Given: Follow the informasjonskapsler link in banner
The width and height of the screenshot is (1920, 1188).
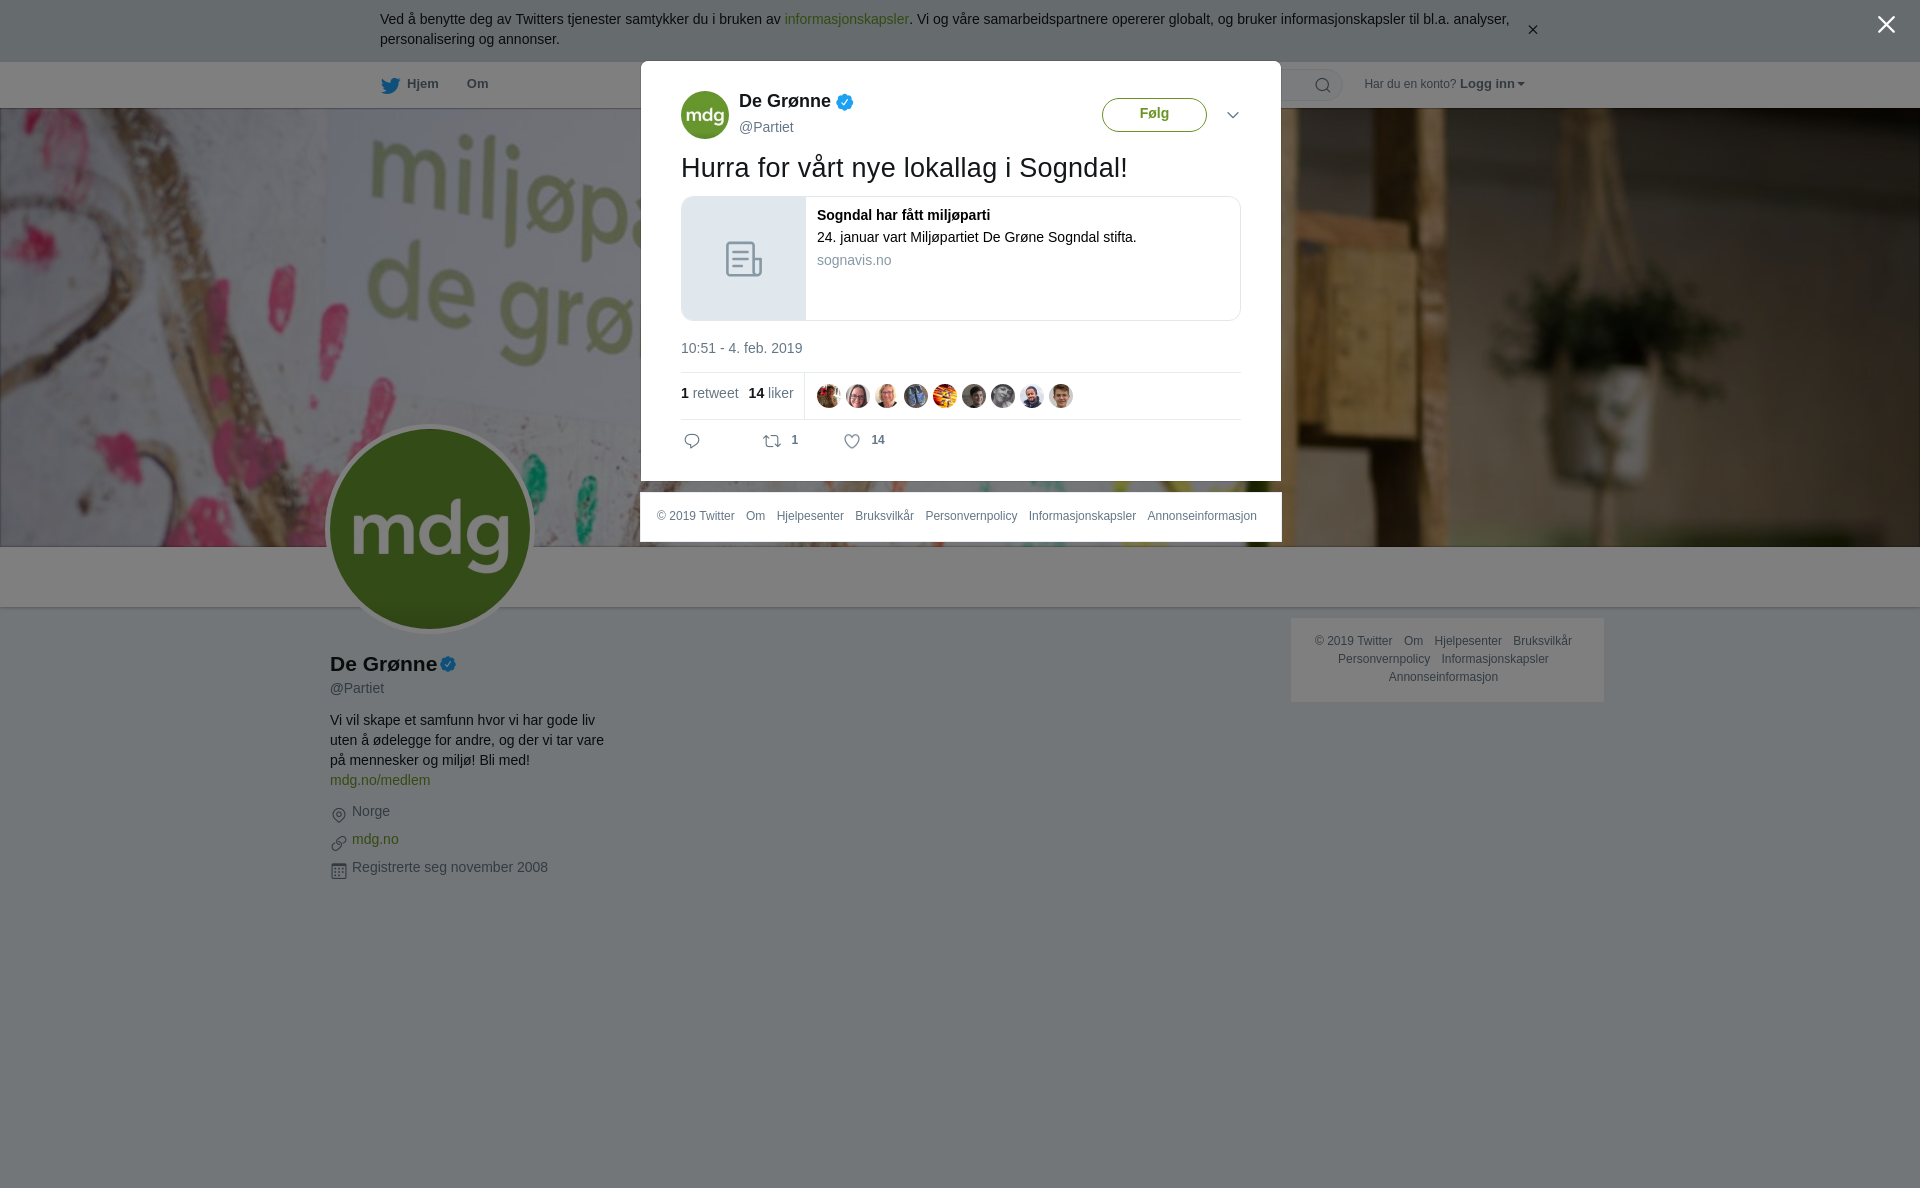Looking at the screenshot, I should (846, 19).
